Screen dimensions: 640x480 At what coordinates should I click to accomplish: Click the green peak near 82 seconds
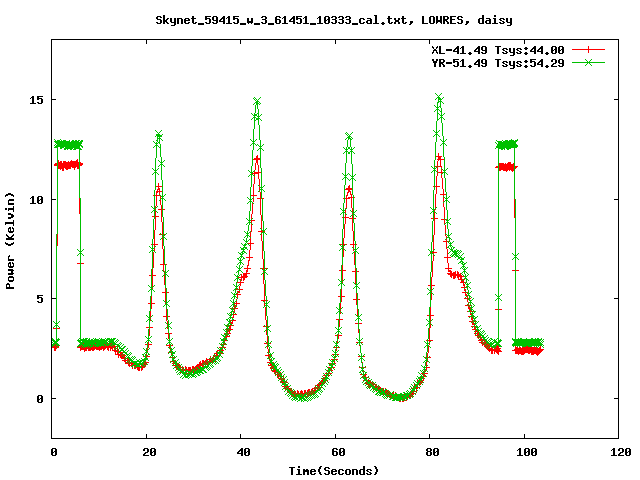tap(439, 97)
